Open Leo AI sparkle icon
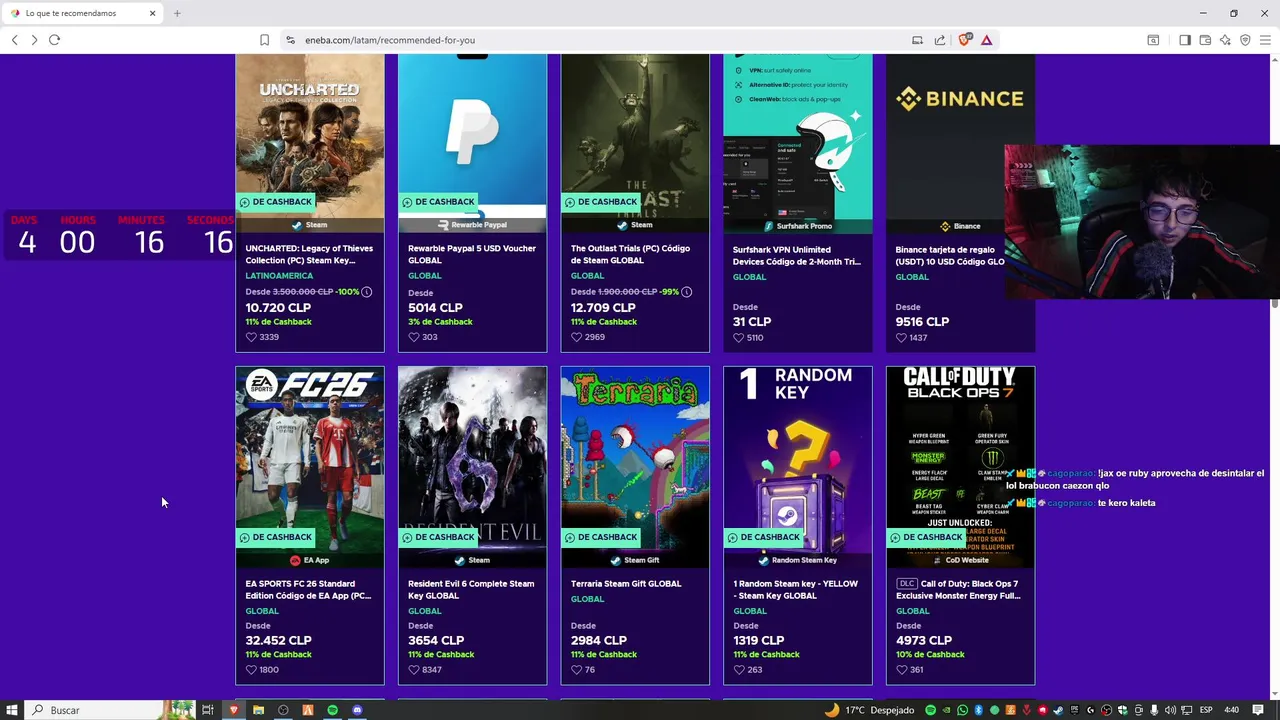 tap(1225, 40)
